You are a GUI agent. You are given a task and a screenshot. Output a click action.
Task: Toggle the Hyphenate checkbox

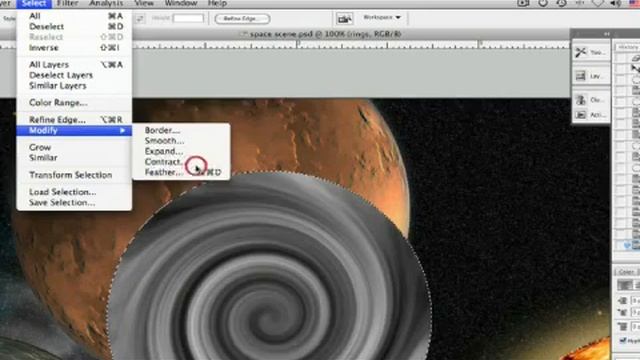pos(622,340)
